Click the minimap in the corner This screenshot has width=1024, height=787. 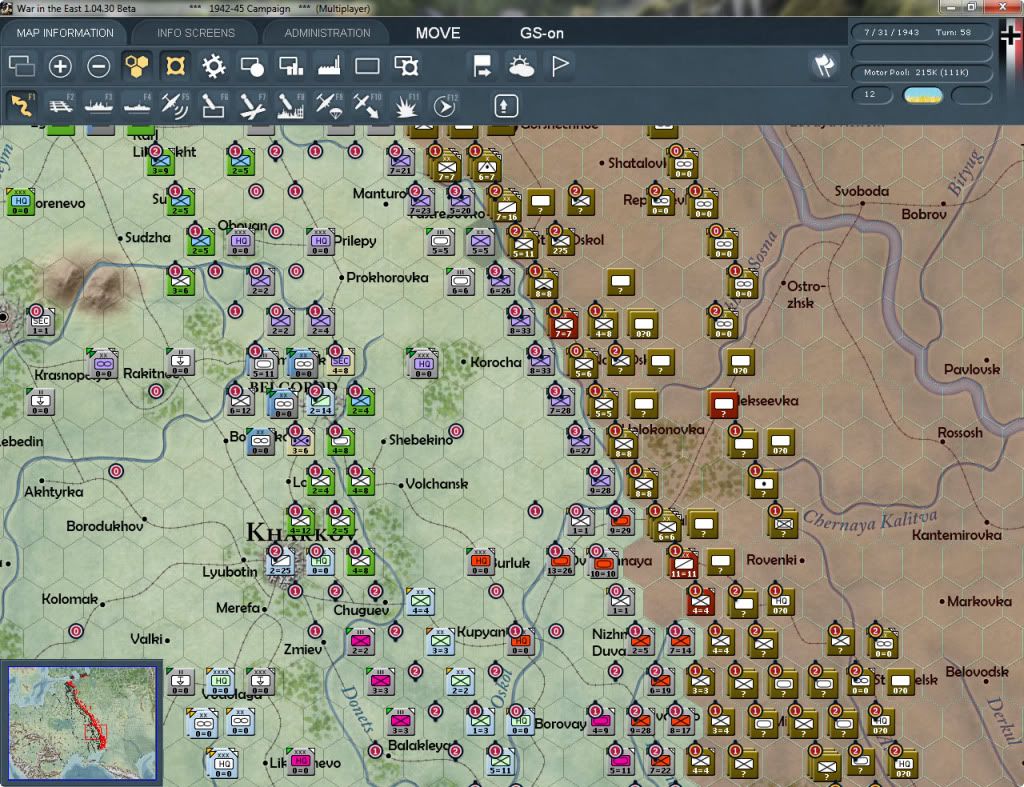[x=82, y=723]
